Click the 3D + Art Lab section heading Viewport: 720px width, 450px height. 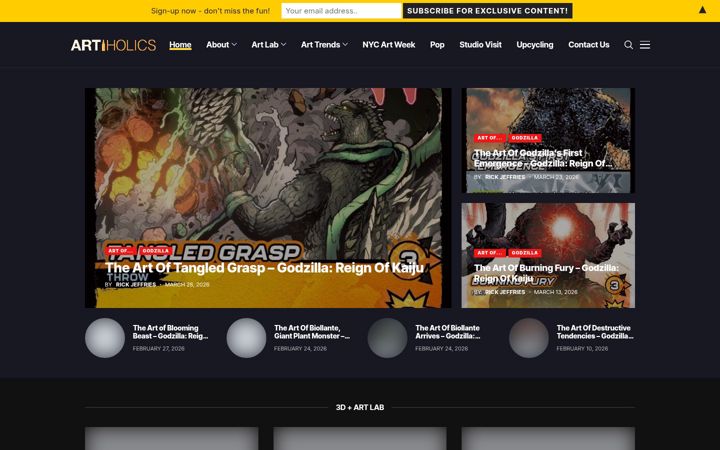point(360,407)
